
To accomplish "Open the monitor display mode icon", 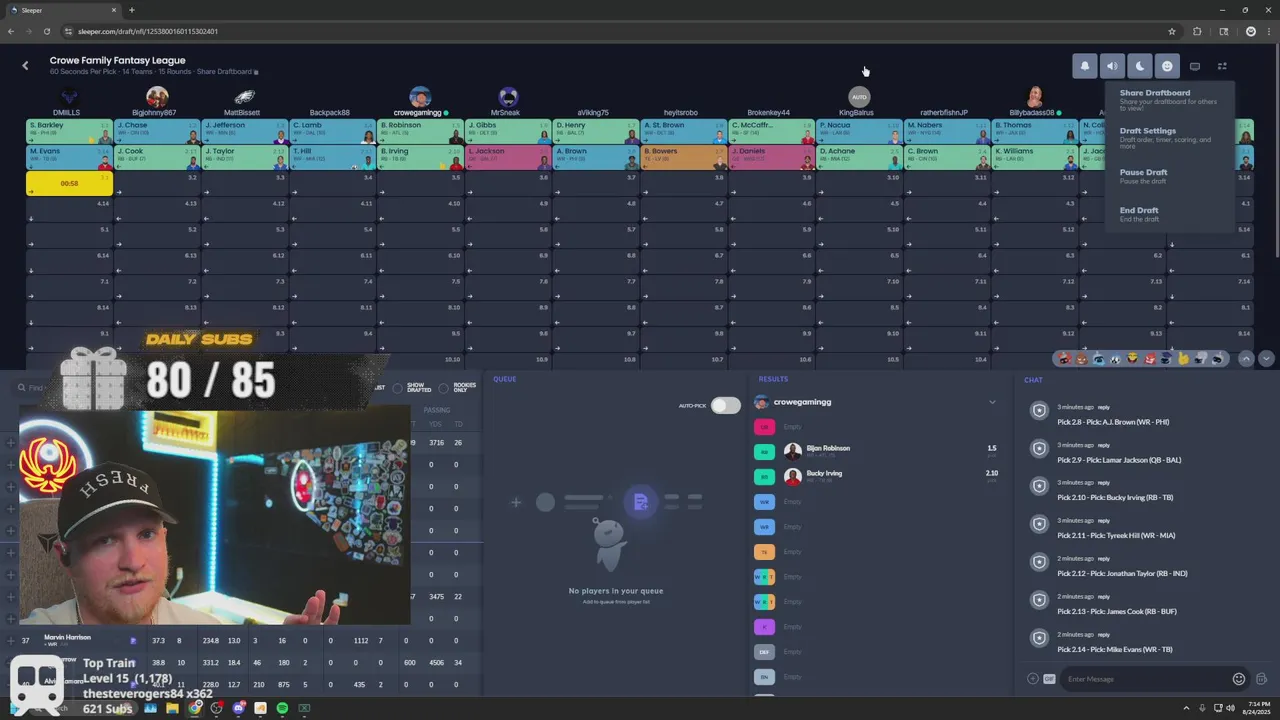I will (x=1195, y=66).
